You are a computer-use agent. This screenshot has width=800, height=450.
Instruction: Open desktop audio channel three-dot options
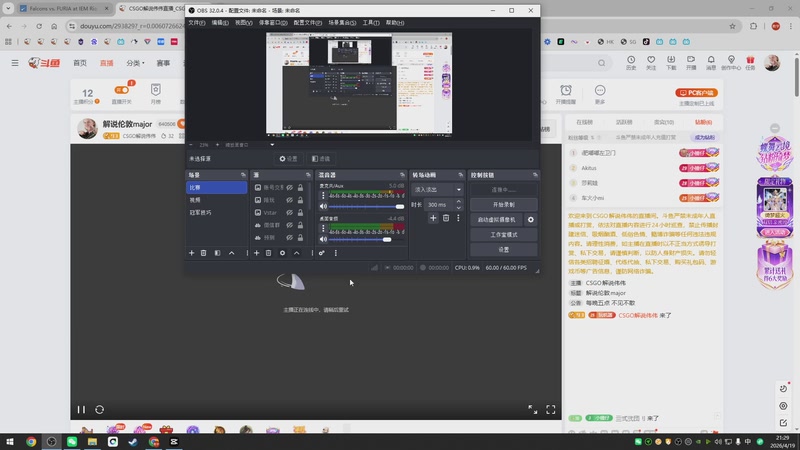[323, 228]
